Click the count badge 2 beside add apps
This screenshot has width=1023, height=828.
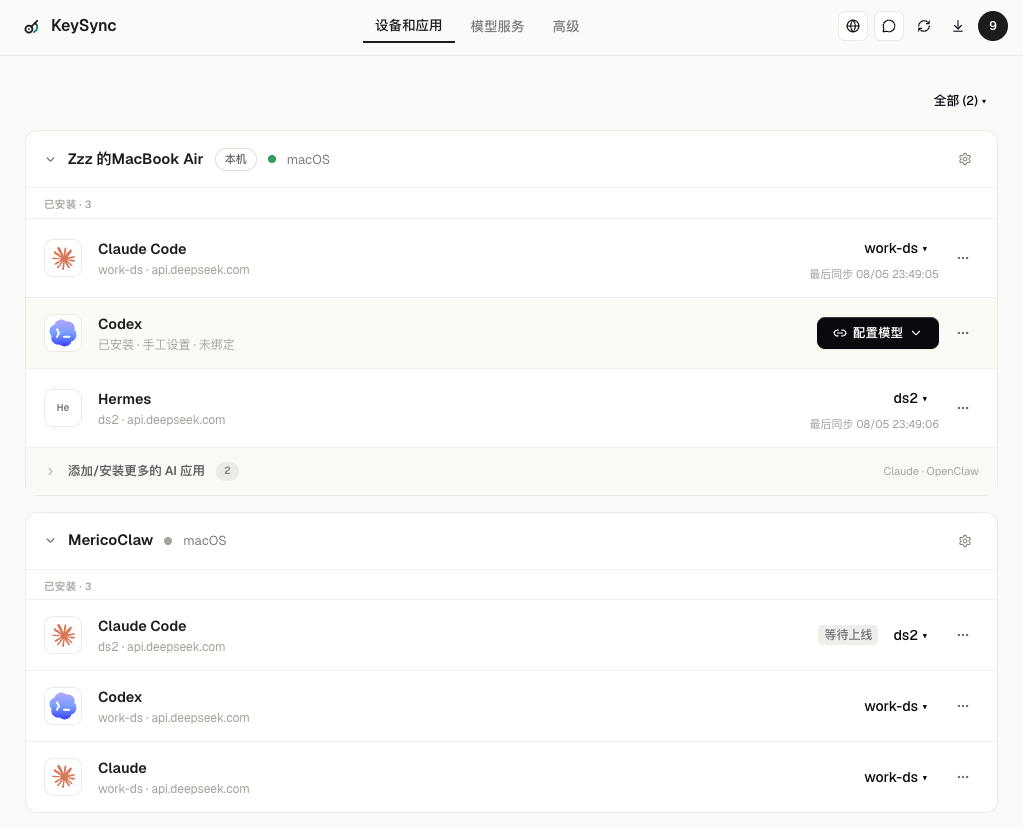point(227,471)
